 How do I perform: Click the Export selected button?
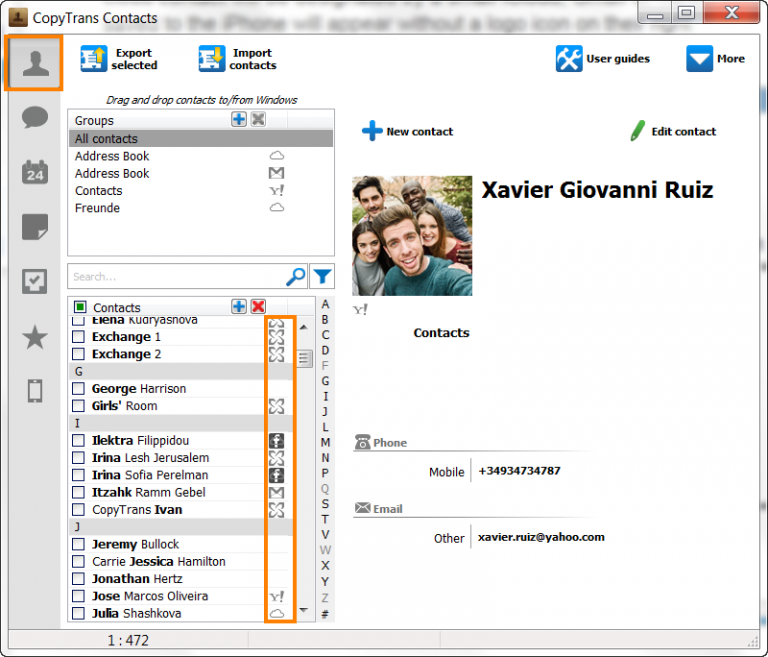[119, 59]
